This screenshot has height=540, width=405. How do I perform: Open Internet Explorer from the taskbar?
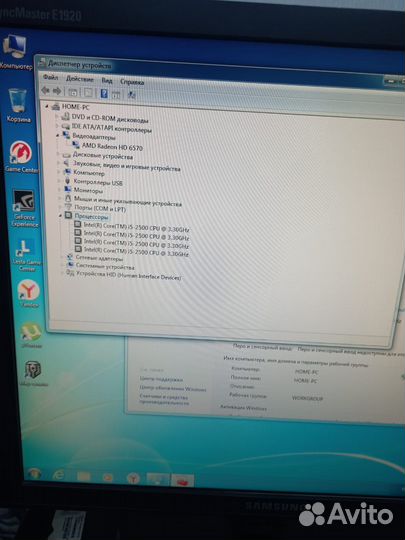(59, 475)
